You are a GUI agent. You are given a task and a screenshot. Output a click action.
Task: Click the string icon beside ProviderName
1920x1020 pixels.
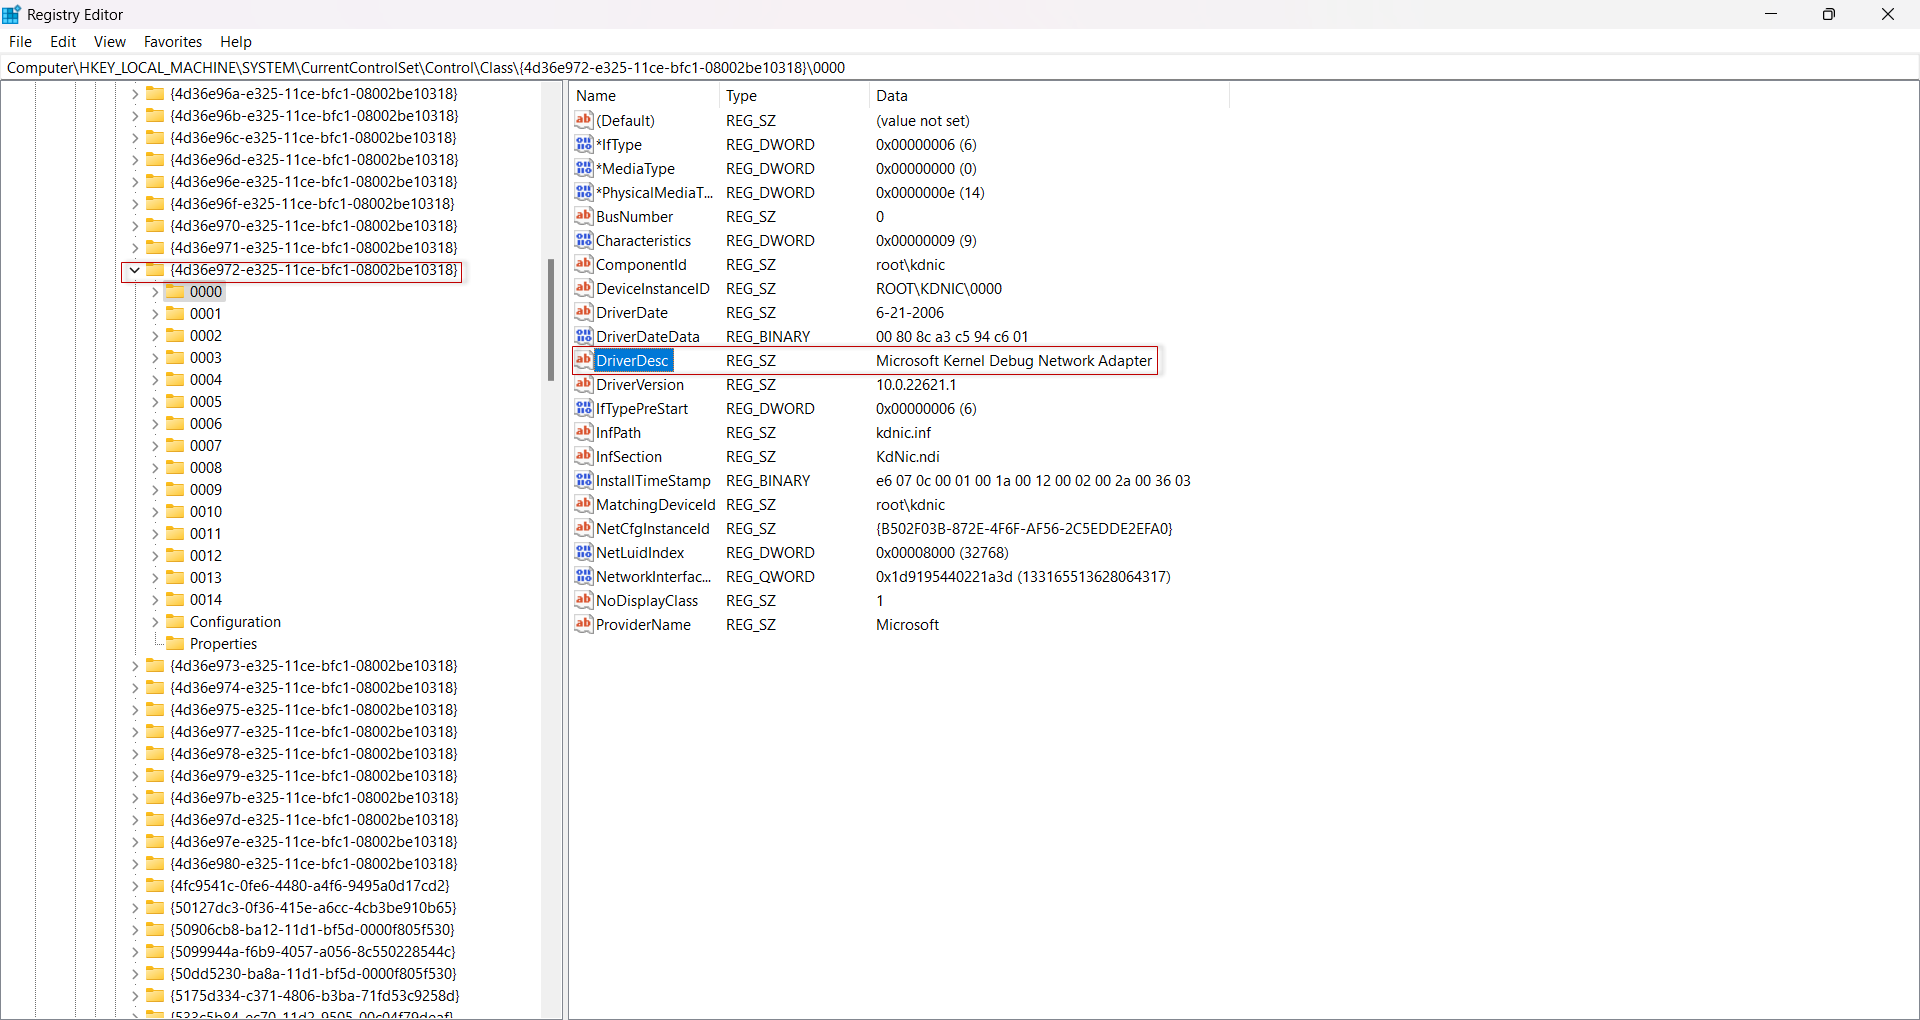coord(583,624)
